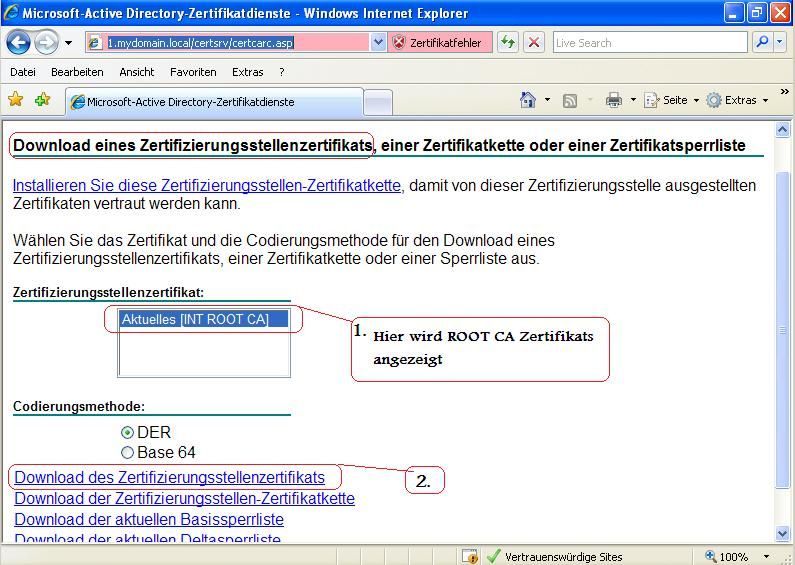Click Download des Zertifizierungsstellenzertifikats link
The width and height of the screenshot is (795, 565).
tap(169, 478)
